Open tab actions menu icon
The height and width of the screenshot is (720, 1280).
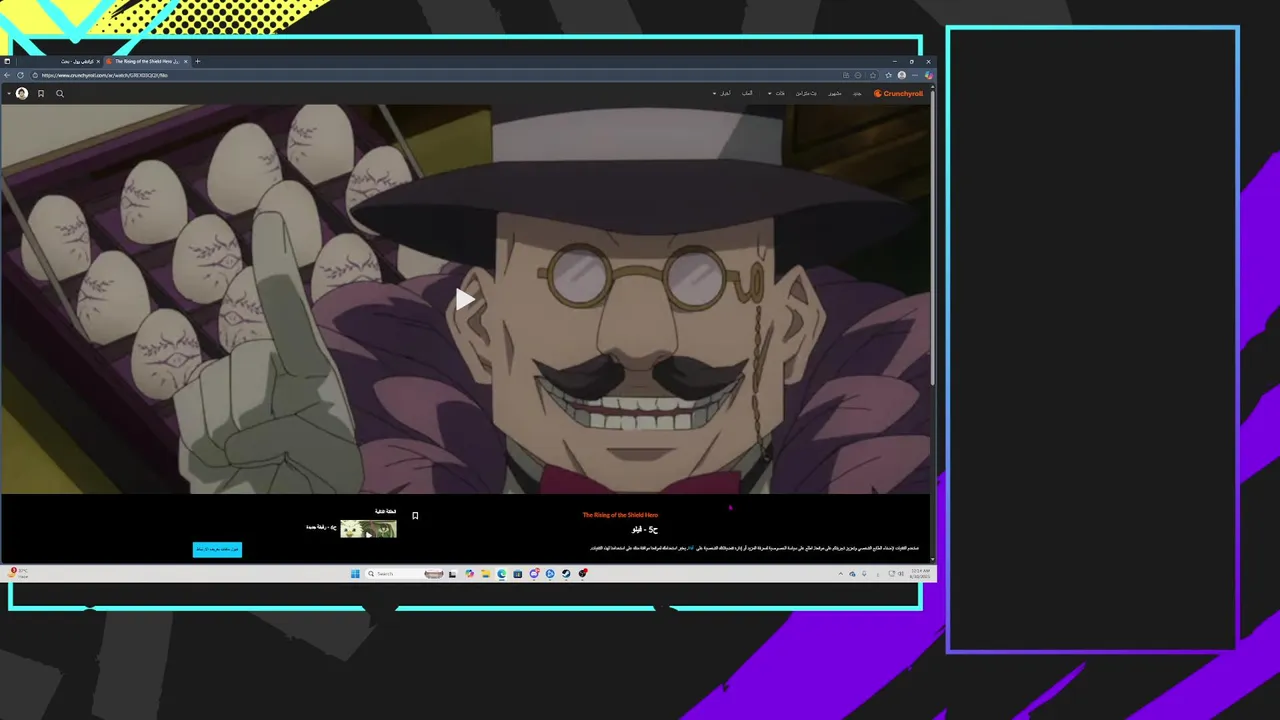tap(7, 61)
